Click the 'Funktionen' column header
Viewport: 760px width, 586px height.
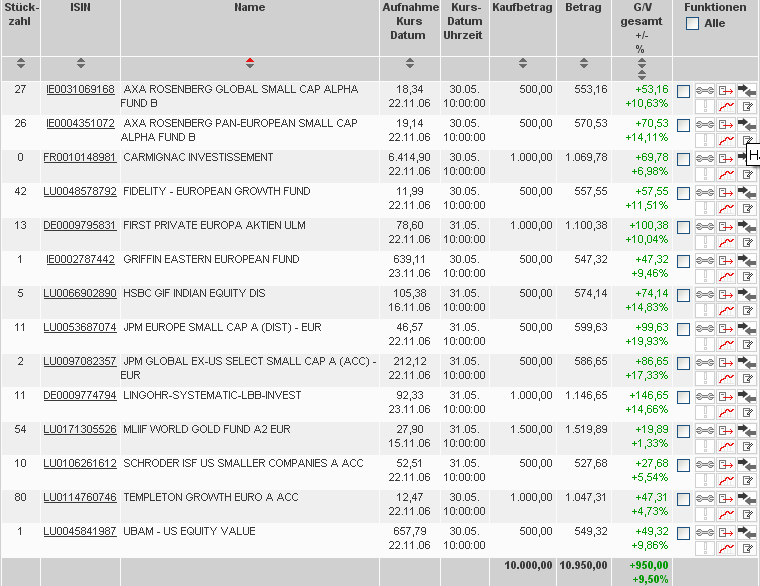coord(715,7)
